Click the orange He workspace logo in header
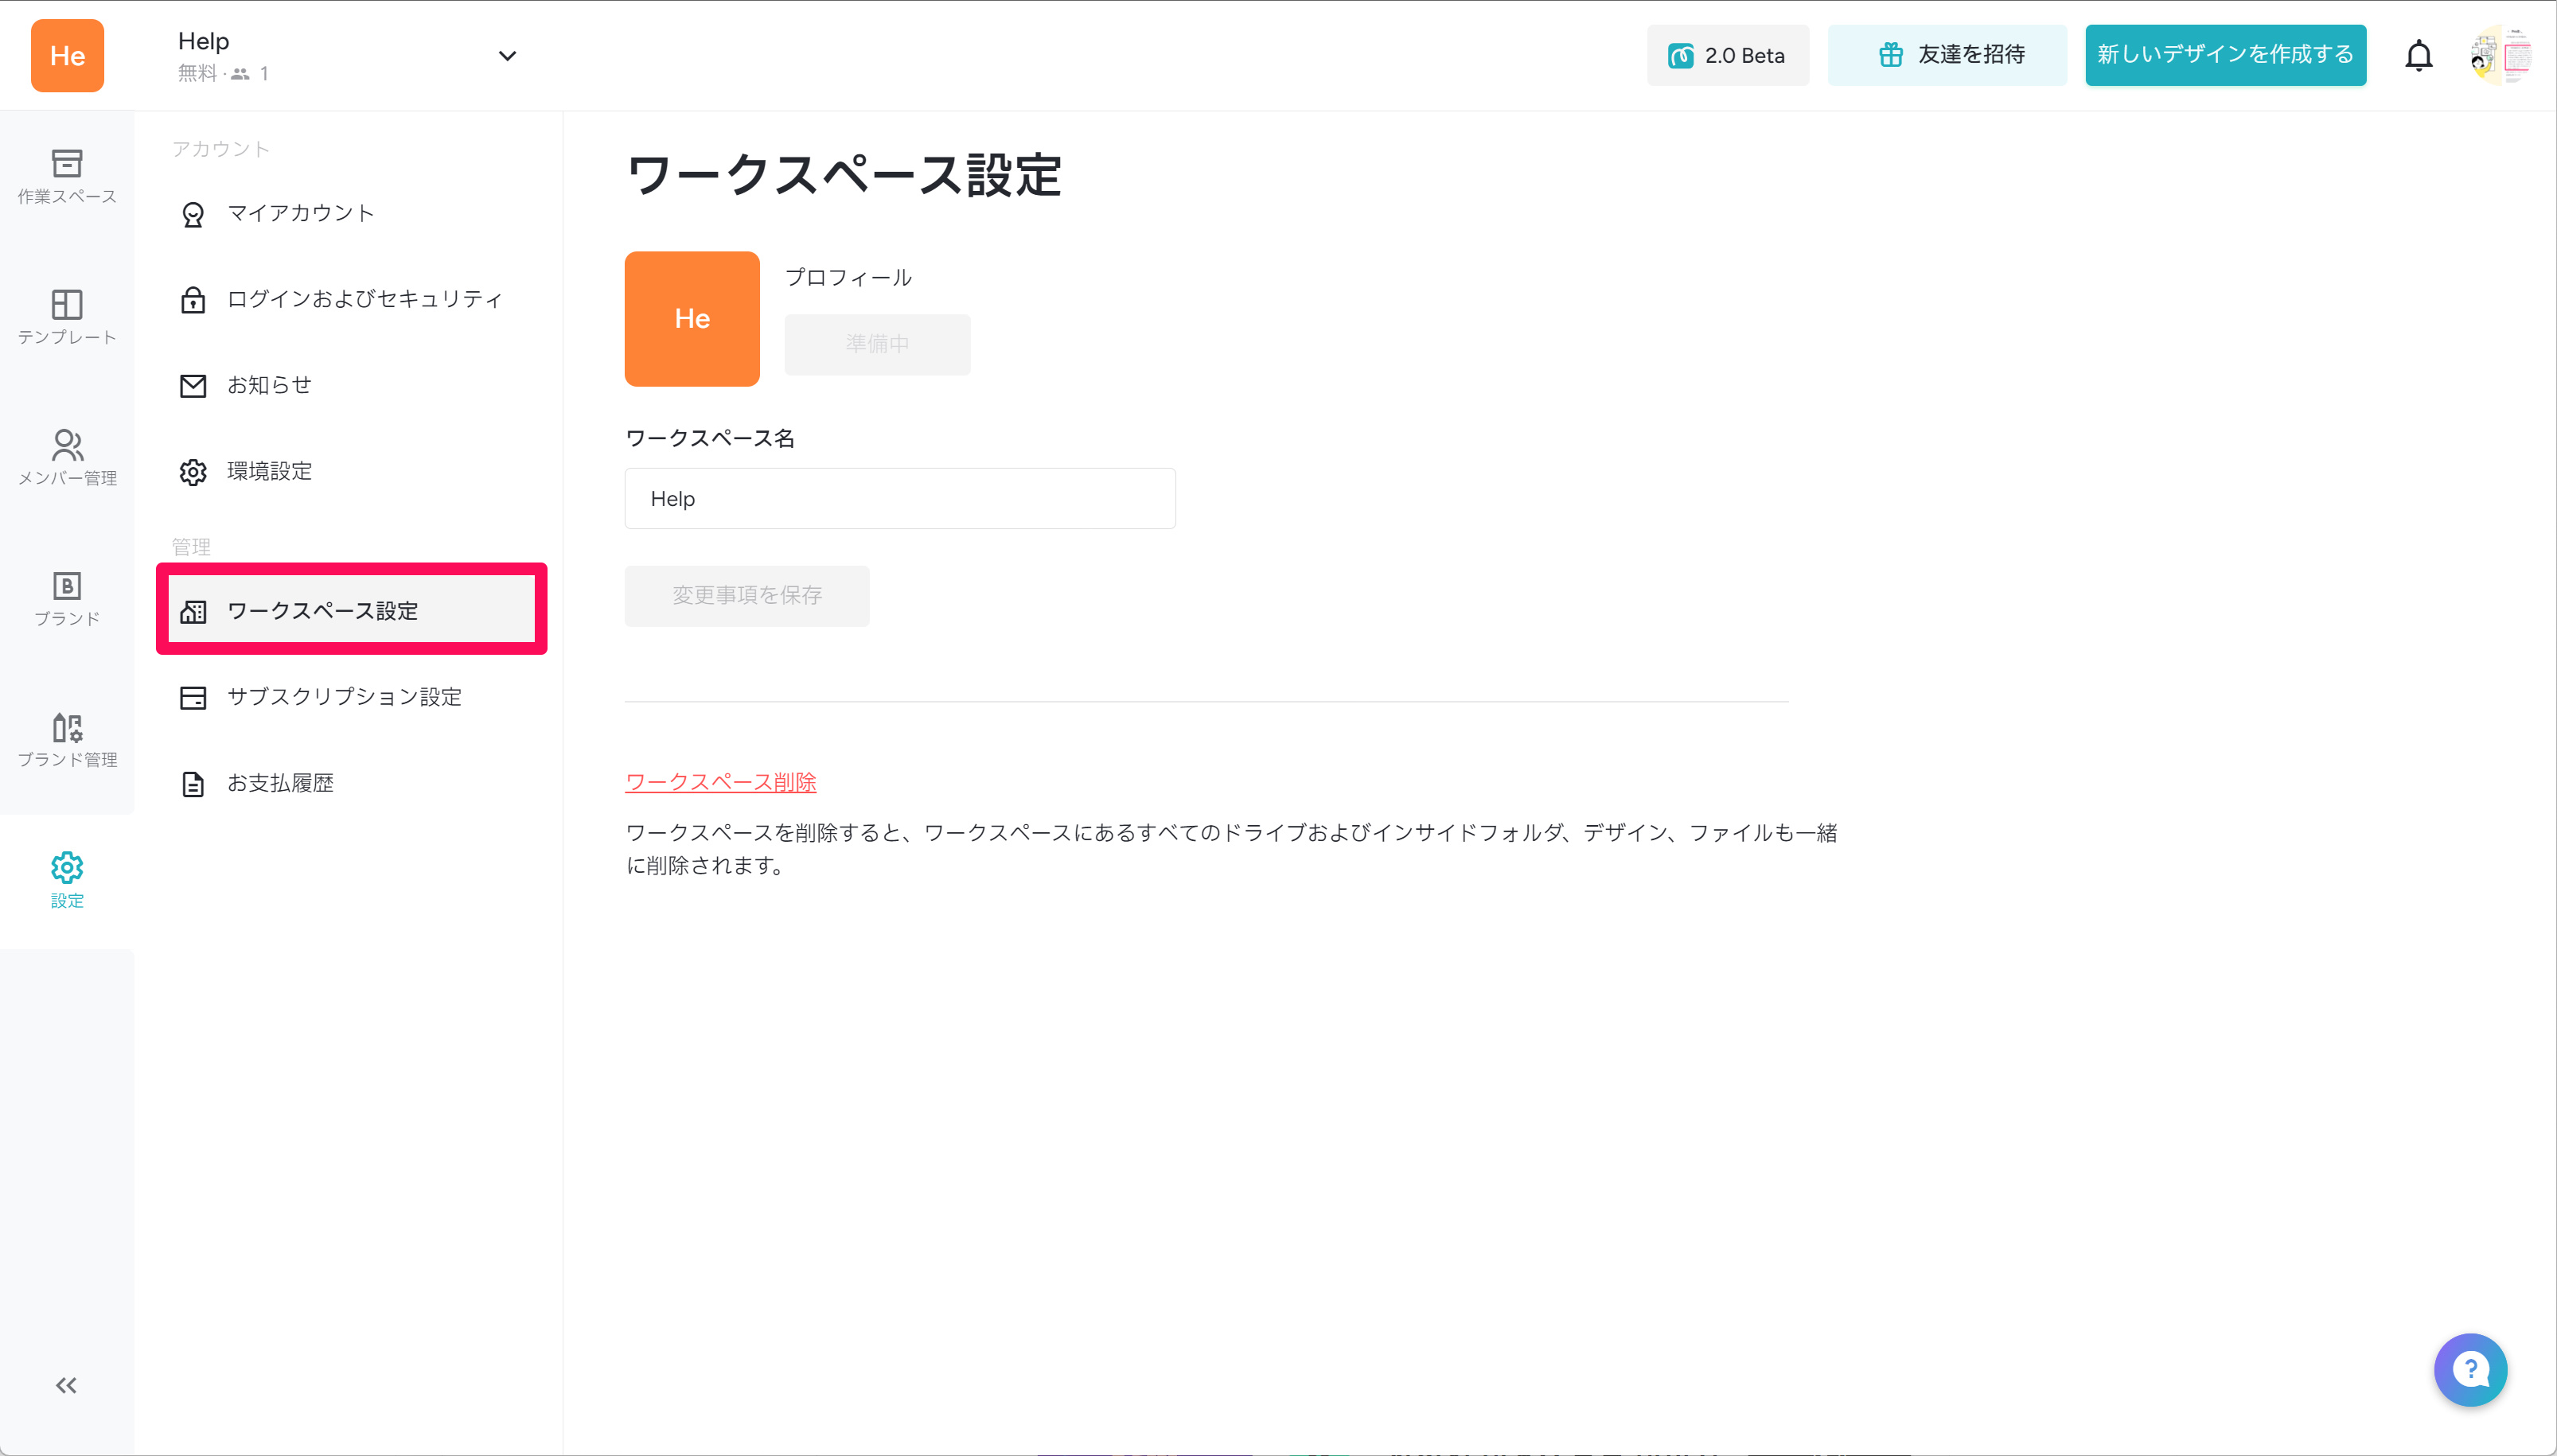This screenshot has height=1456, width=2557. coord(67,56)
